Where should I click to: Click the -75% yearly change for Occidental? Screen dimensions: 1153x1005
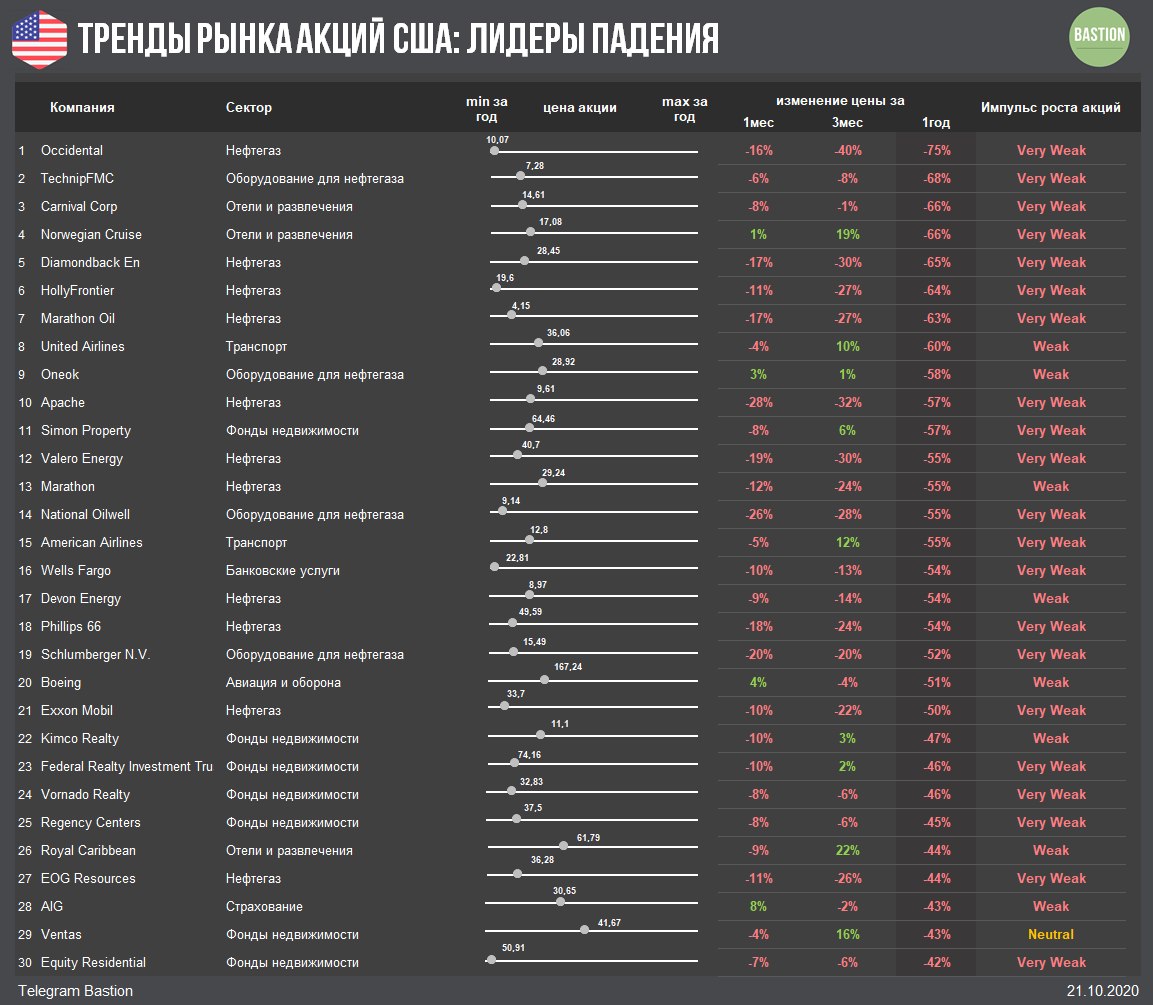[x=937, y=151]
